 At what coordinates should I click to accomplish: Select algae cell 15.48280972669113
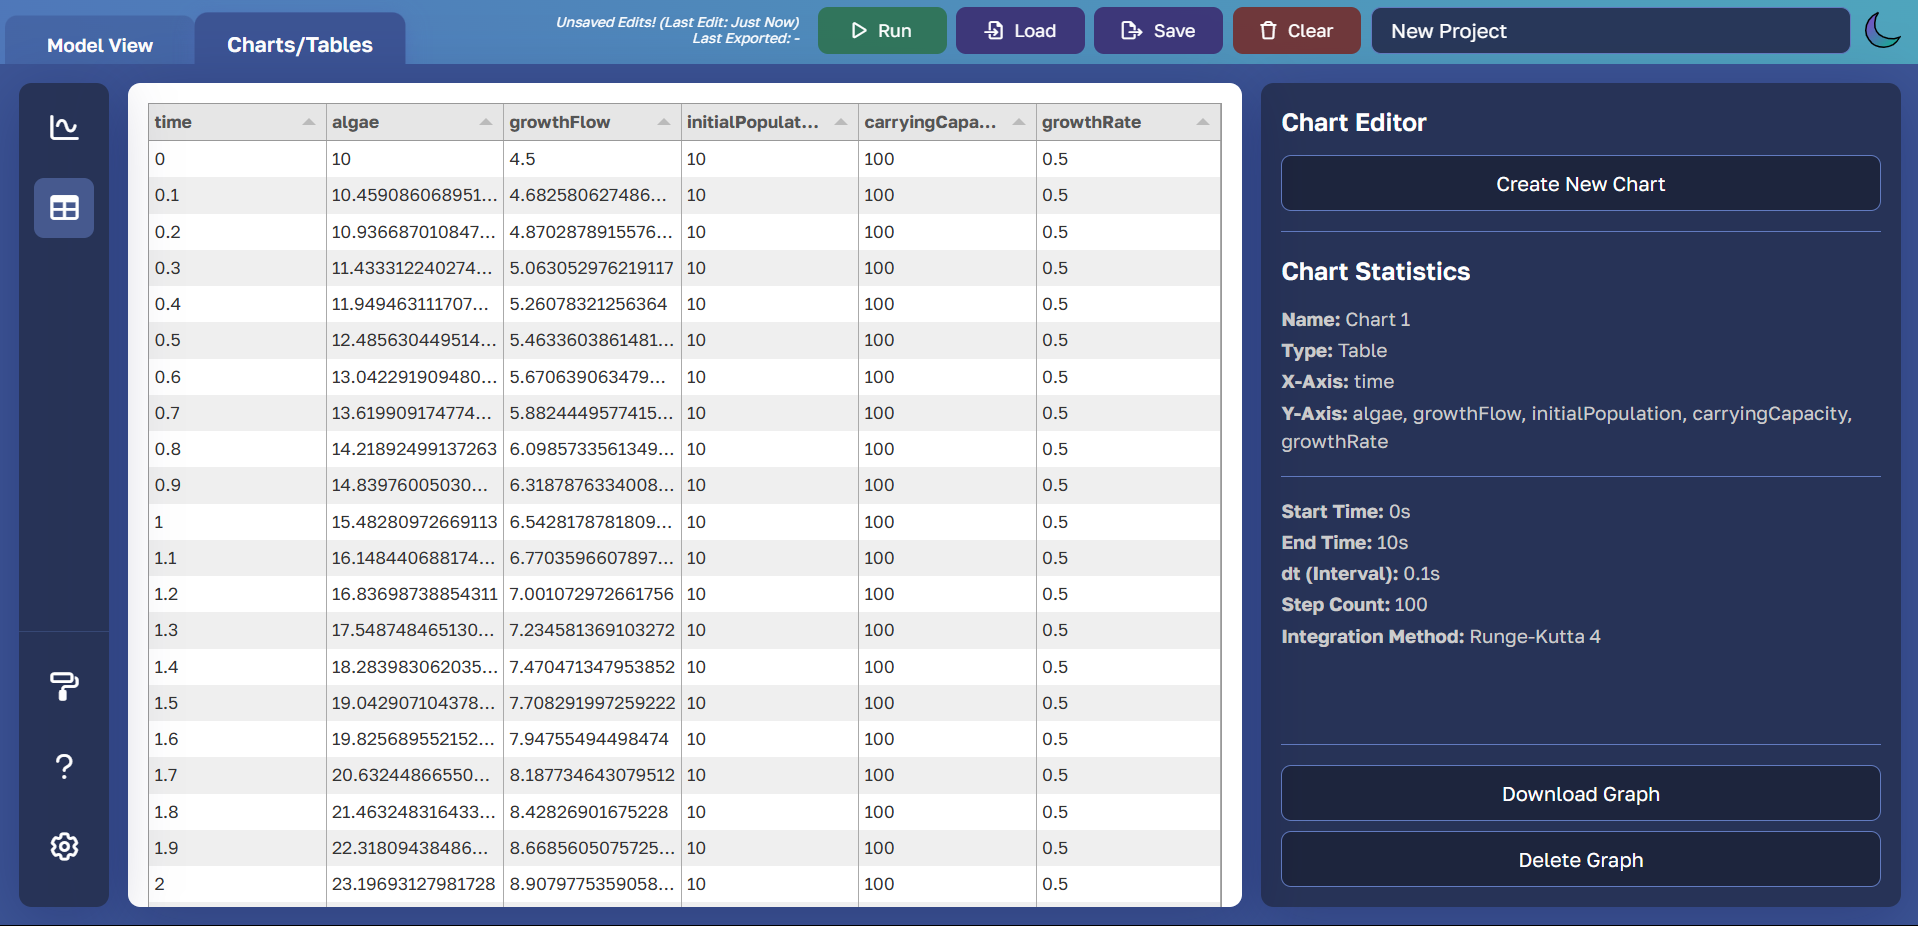click(414, 522)
